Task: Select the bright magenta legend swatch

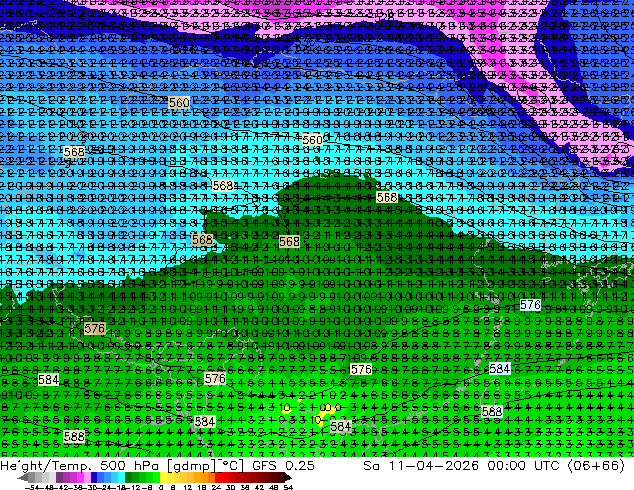Action: 80,477
